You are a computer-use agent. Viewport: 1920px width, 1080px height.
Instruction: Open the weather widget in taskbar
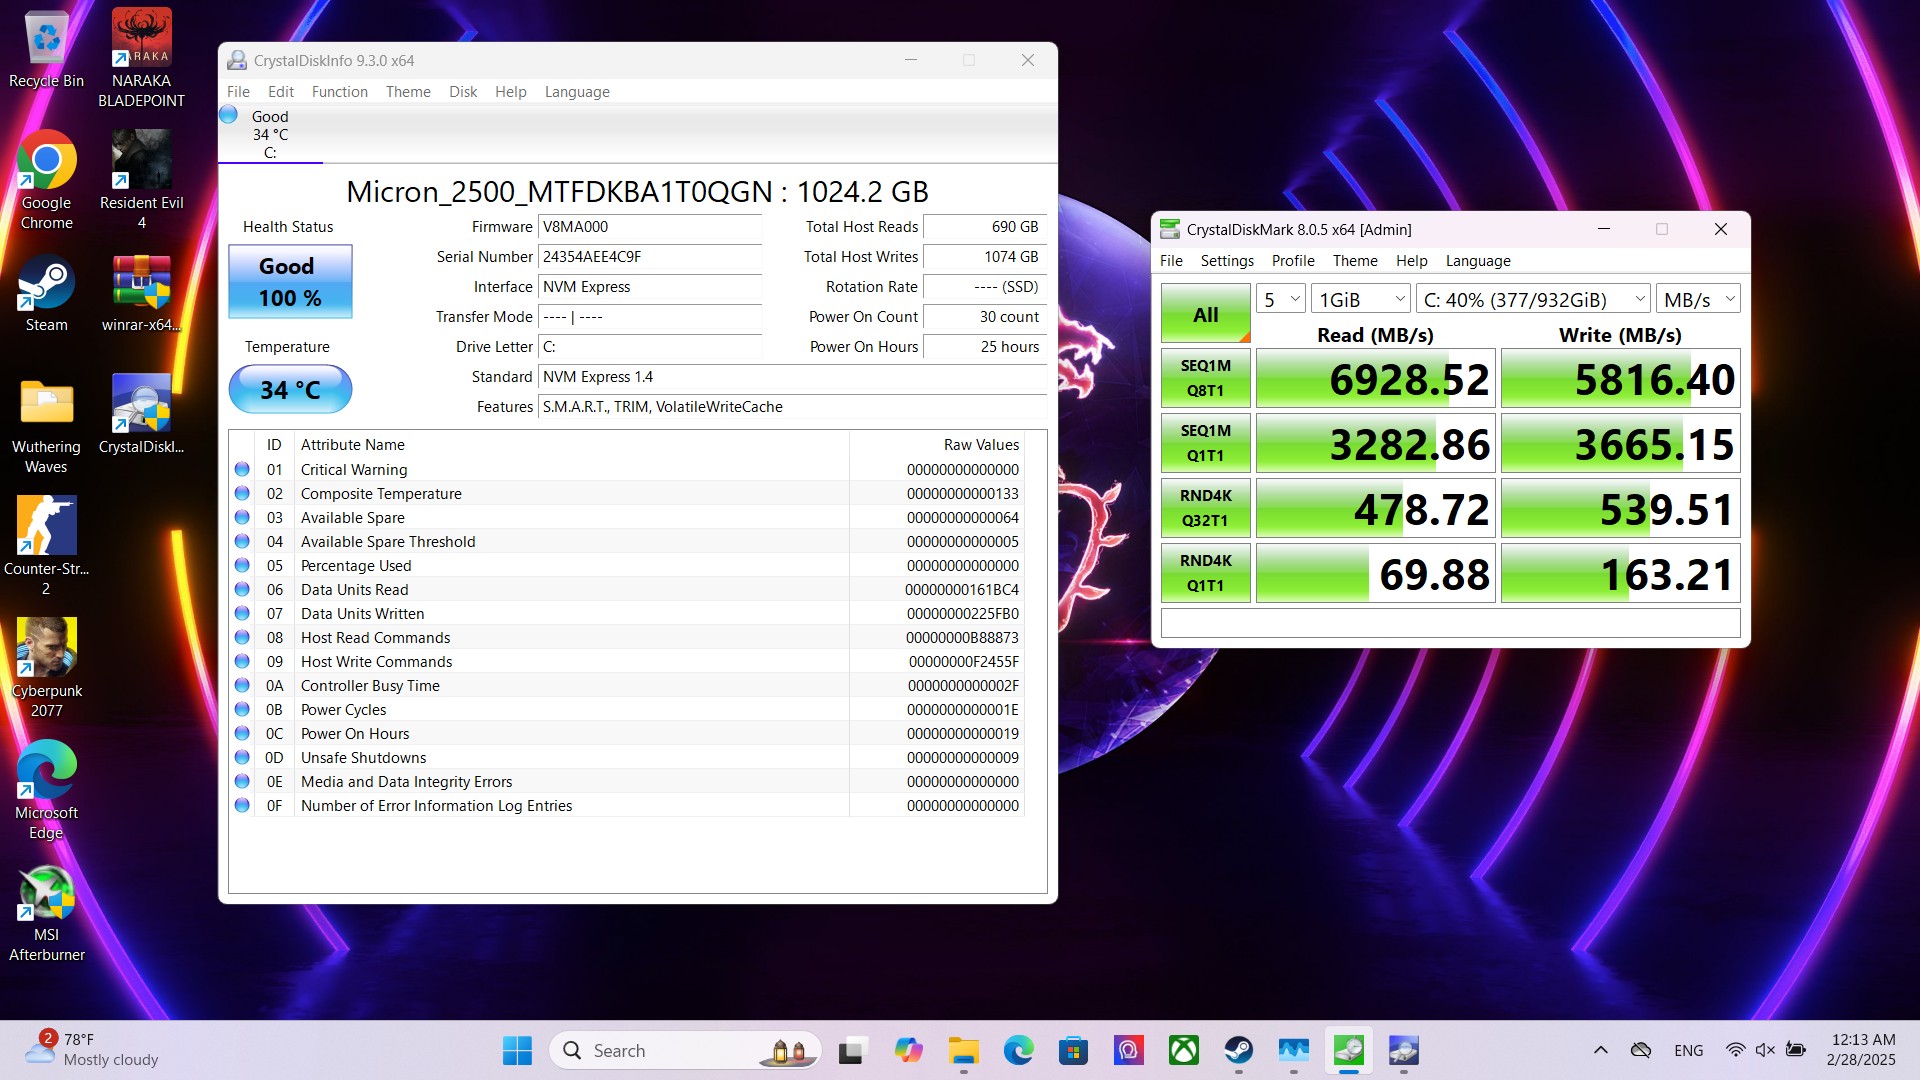pos(92,1050)
